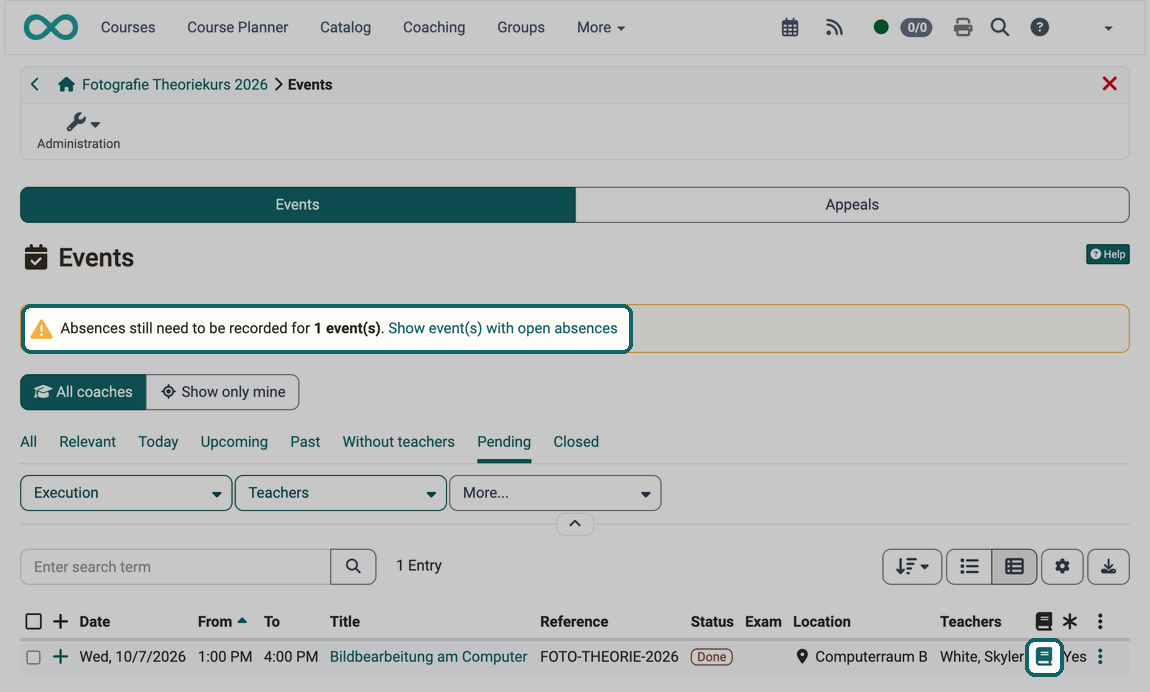This screenshot has width=1150, height=692.
Task: Click the Help button
Action: pyautogui.click(x=1107, y=254)
